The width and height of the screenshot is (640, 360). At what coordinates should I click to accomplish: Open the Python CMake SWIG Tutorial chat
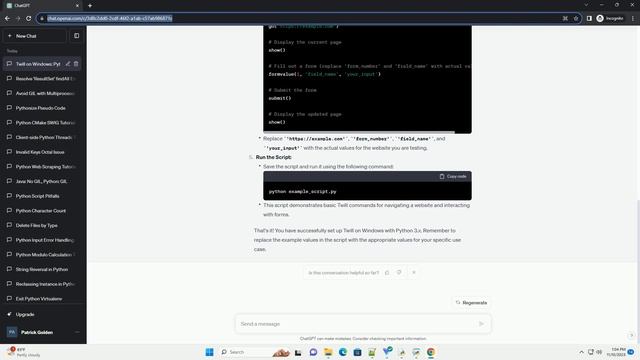(42, 122)
